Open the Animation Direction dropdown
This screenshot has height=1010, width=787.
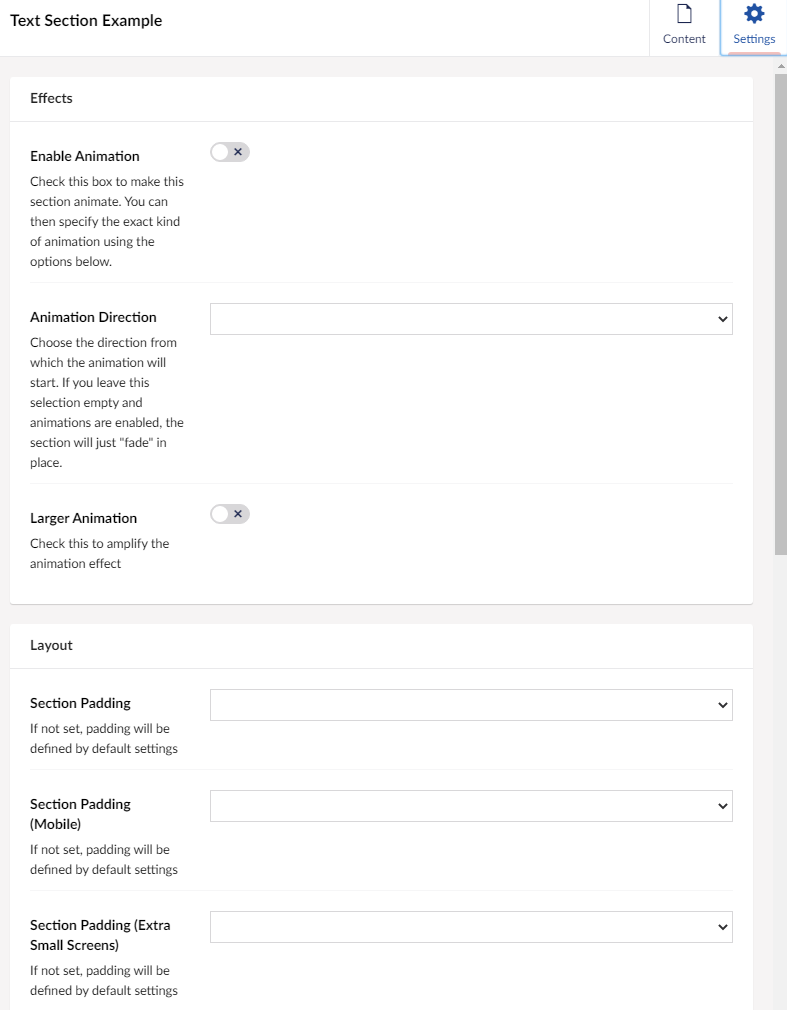pyautogui.click(x=470, y=319)
